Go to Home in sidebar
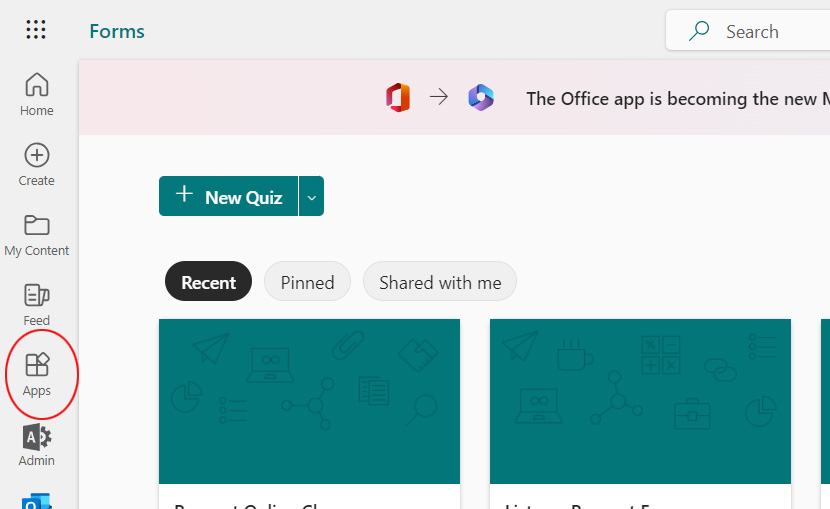 (x=37, y=94)
